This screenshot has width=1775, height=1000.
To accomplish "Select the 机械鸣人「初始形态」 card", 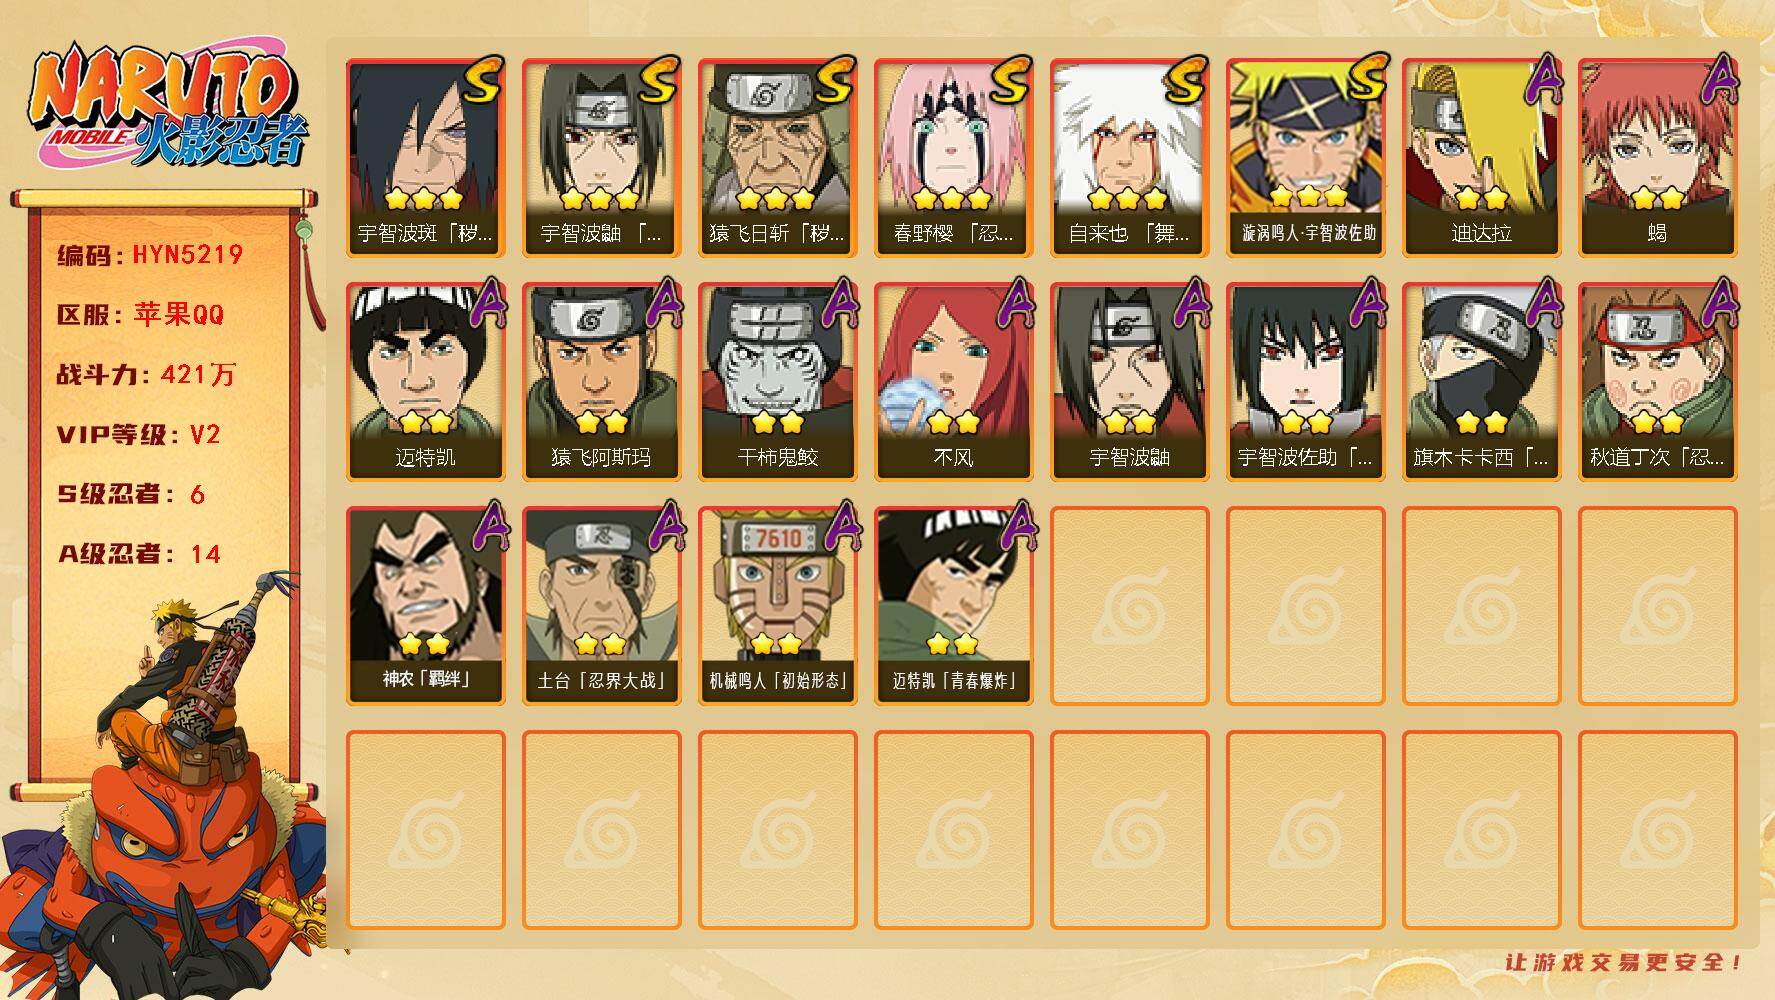I will coord(778,606).
